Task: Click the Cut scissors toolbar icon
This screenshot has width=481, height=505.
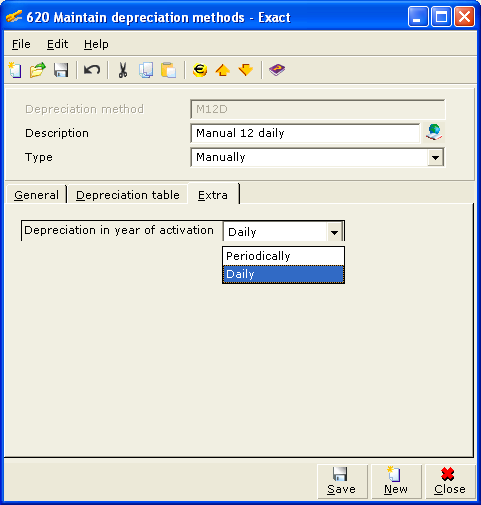Action: click(x=123, y=70)
